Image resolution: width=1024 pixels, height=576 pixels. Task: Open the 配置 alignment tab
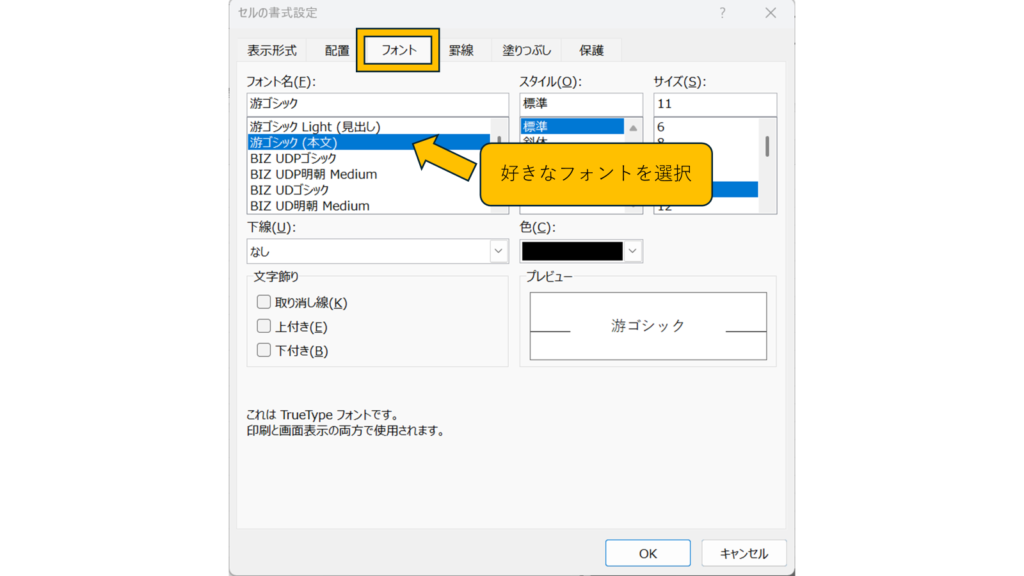tap(337, 50)
